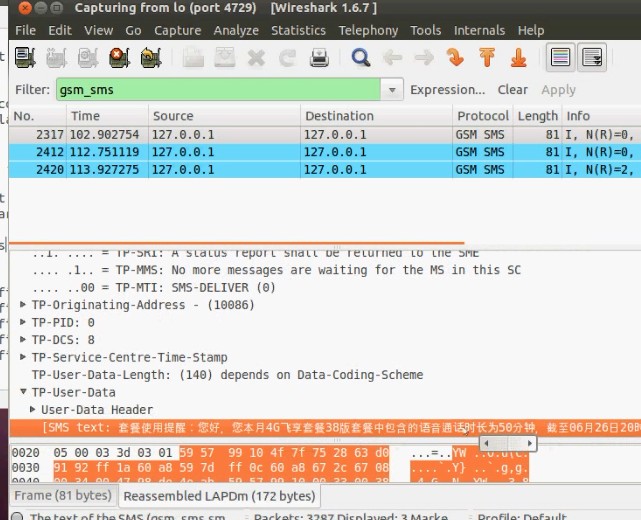
Task: Toggle packet list colorize
Action: [560, 57]
